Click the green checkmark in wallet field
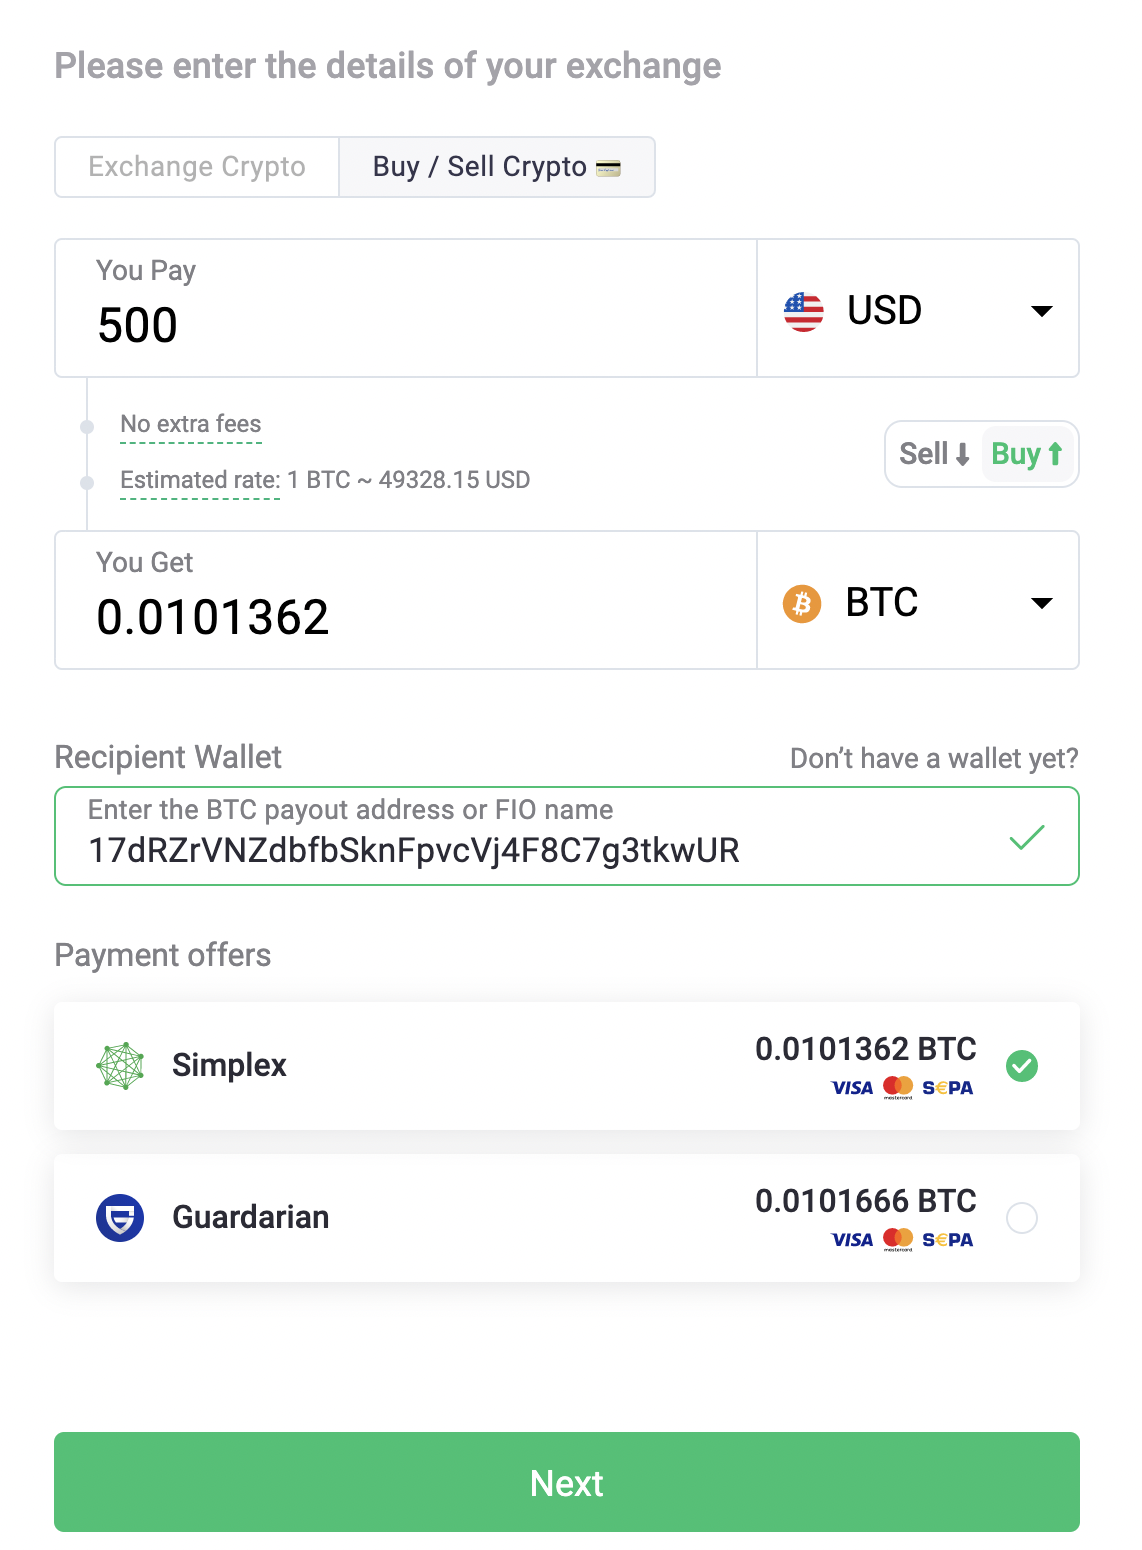Viewport: 1142px width, 1550px height. coord(1027,837)
